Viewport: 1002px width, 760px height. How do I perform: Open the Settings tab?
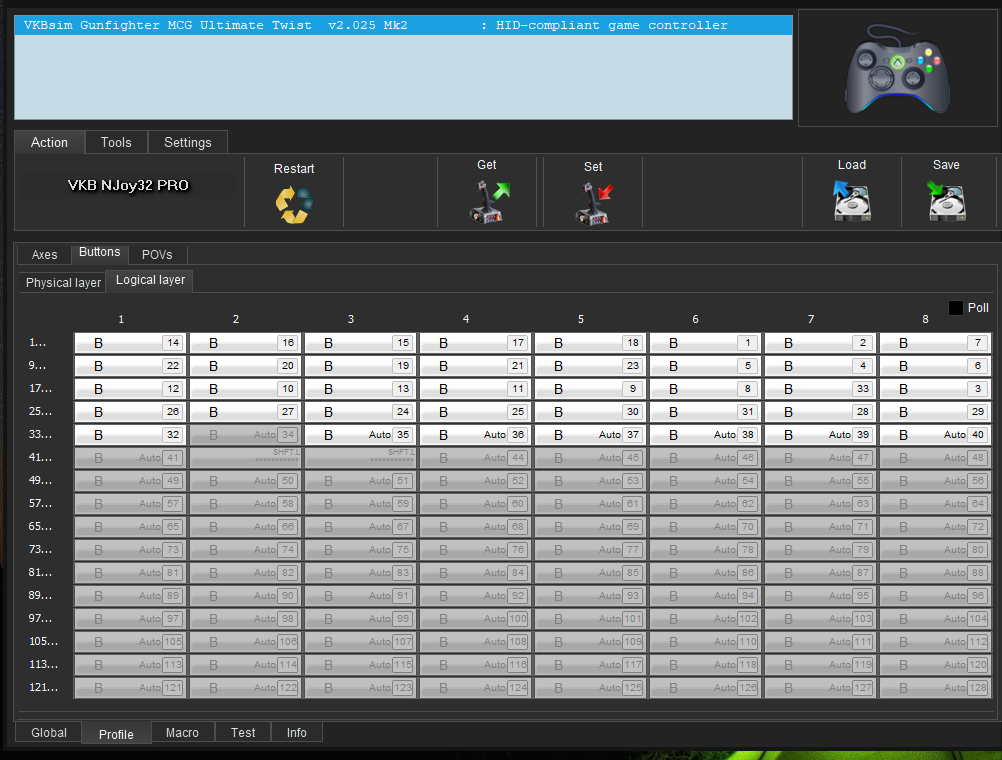point(187,143)
